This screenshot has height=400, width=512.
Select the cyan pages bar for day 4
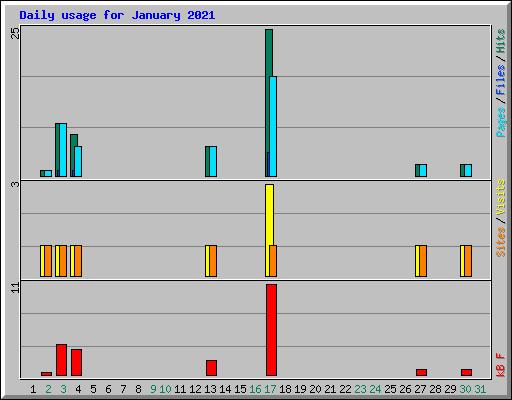(x=78, y=161)
